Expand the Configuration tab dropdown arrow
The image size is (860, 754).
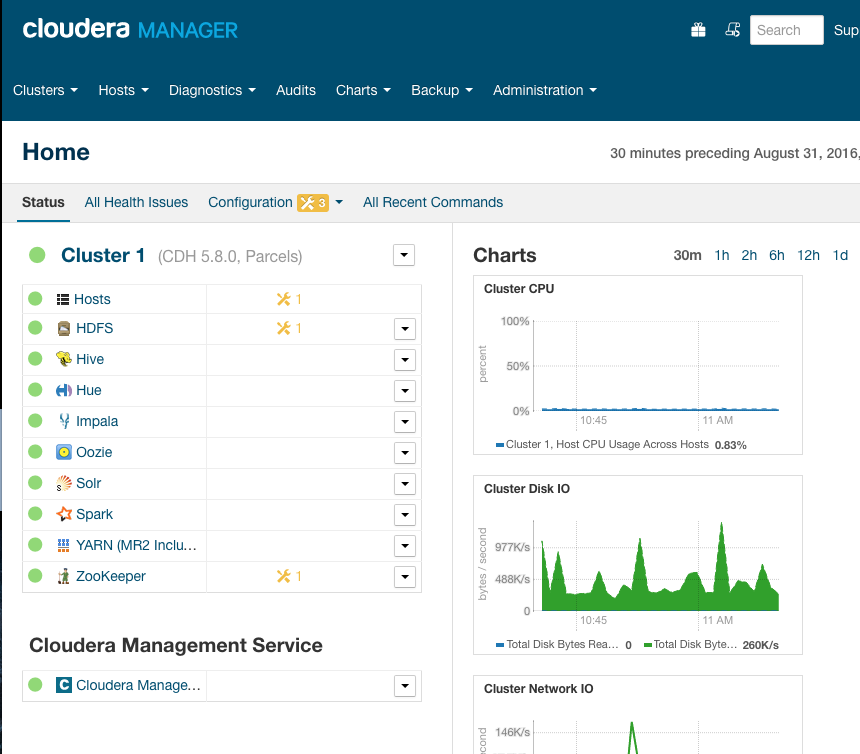[x=339, y=202]
